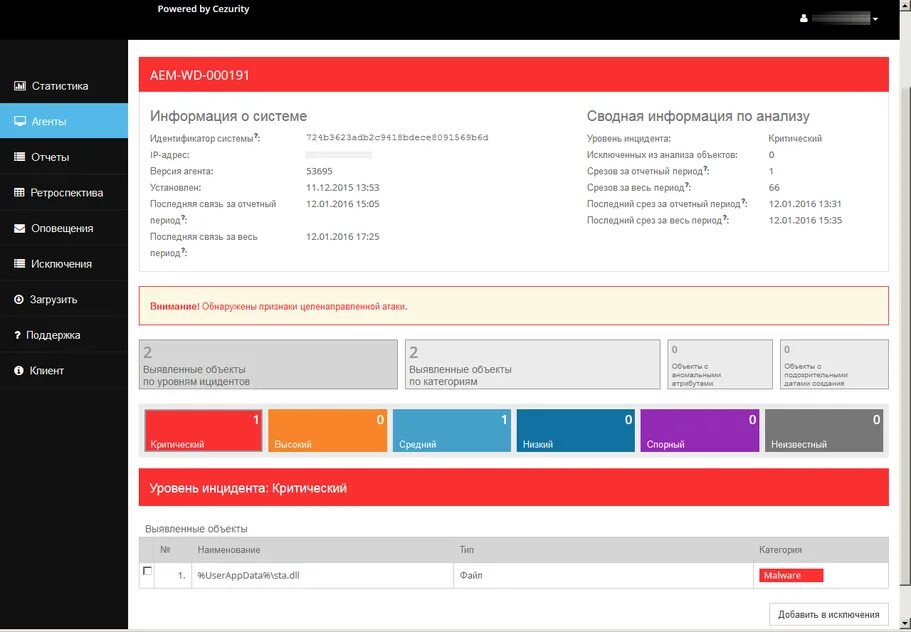Click the Наименование column header

pos(229,550)
